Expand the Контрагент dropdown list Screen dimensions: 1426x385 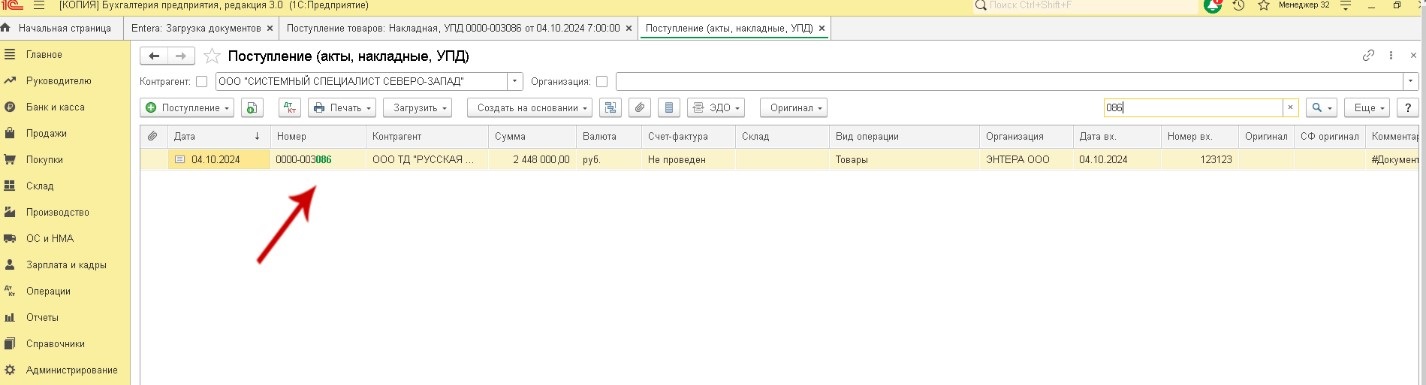(516, 81)
